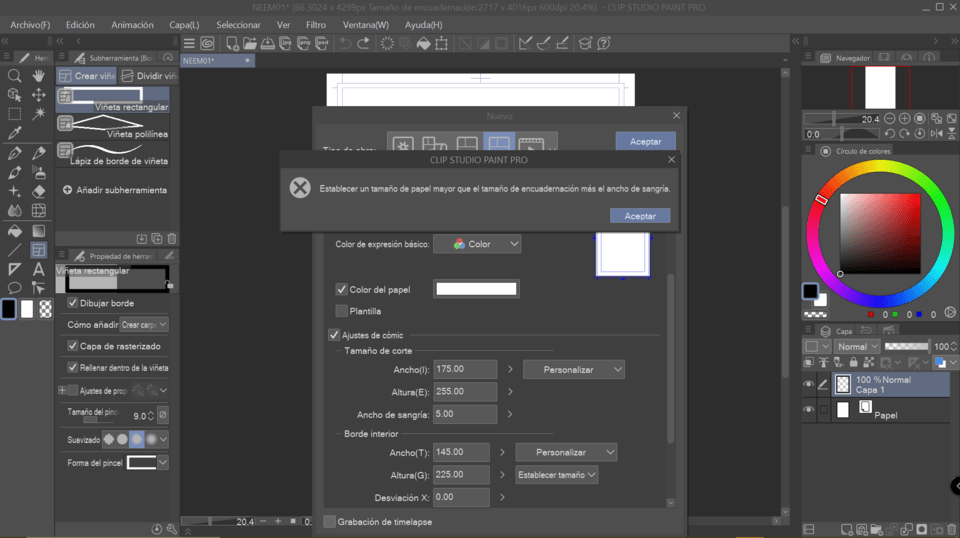This screenshot has height=538, width=960.
Task: Select the Gradient tool
Action: click(39, 231)
